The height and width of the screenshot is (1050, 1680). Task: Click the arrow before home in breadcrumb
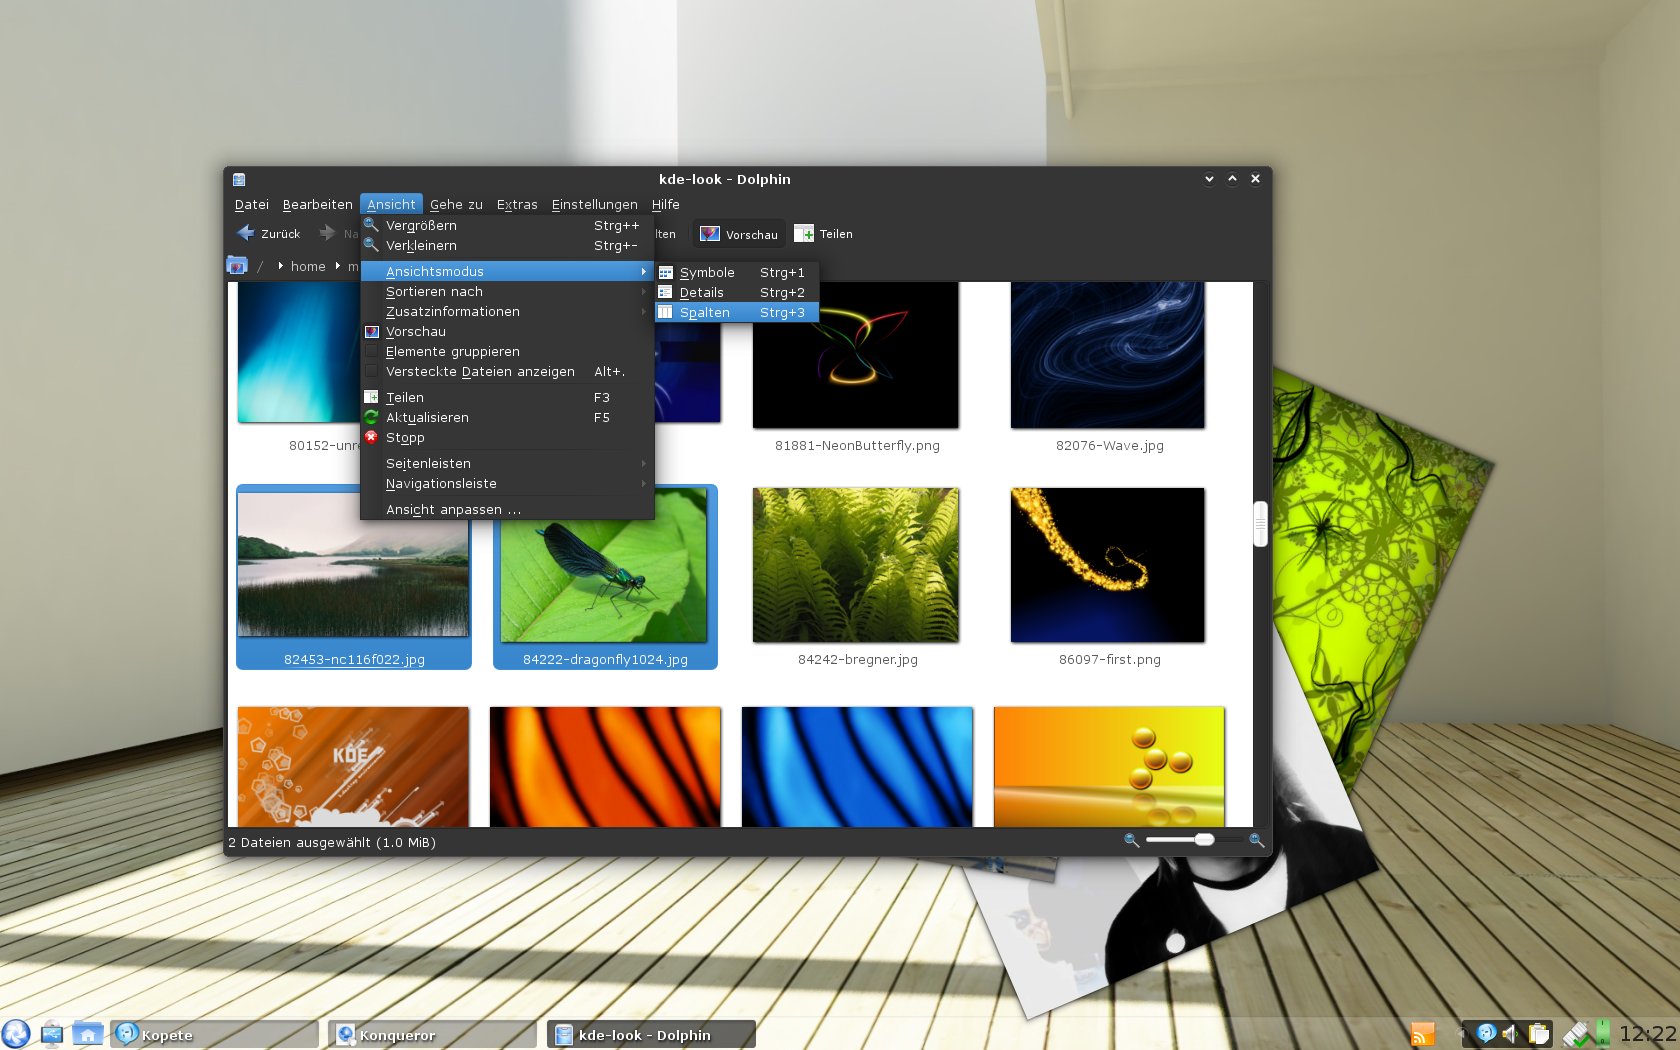280,266
